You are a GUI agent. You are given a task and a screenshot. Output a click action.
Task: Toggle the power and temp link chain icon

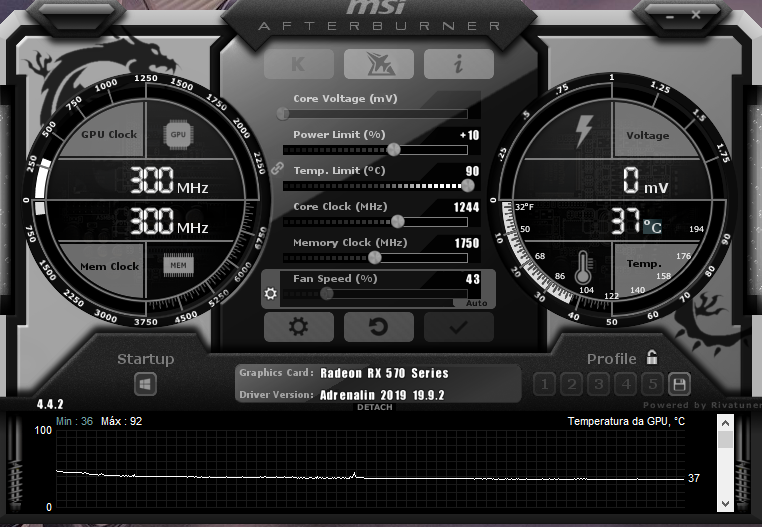pyautogui.click(x=277, y=169)
